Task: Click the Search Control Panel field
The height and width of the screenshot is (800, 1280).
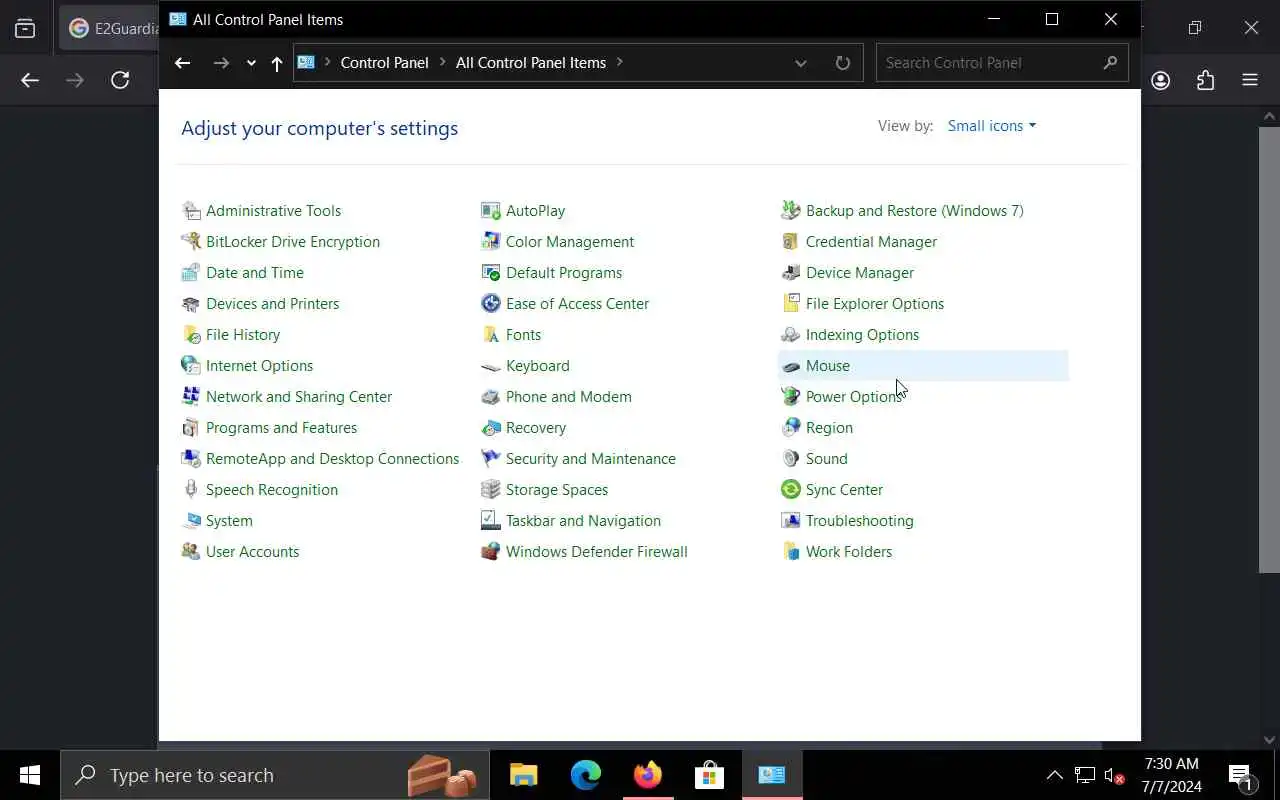Action: [1002, 63]
